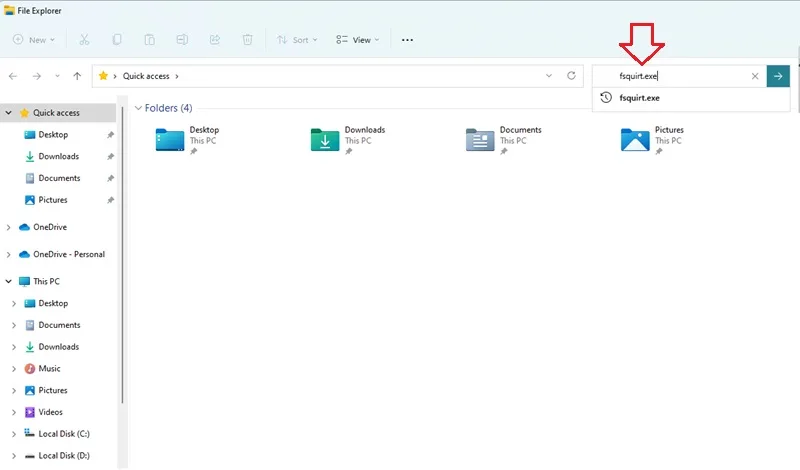Click the Share icon in toolbar
The width and height of the screenshot is (800, 470).
pyautogui.click(x=215, y=40)
